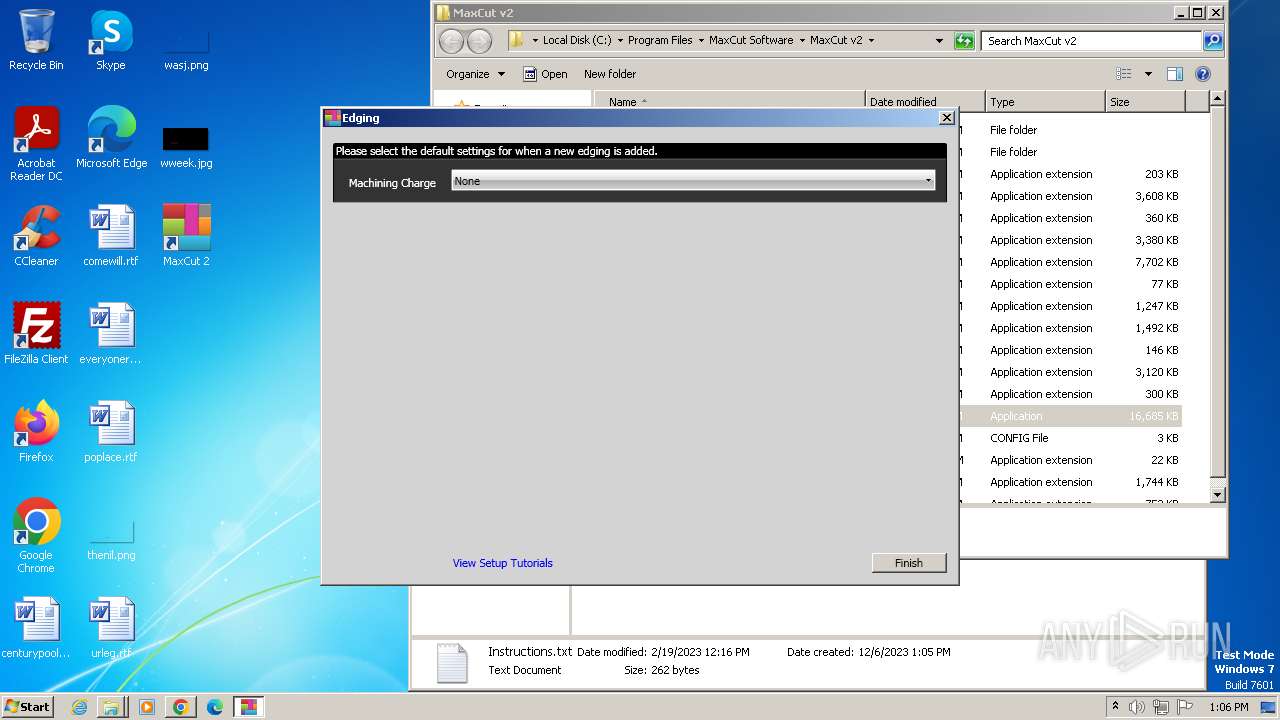
Task: Toggle the Explorer preview pane
Action: coord(1175,74)
